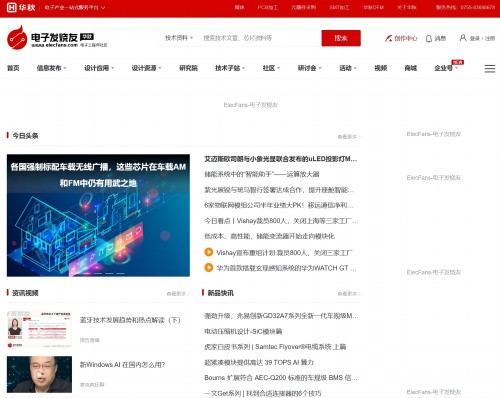This screenshot has width=500, height=398.
Task: Click the search text input field
Action: coord(260,38)
